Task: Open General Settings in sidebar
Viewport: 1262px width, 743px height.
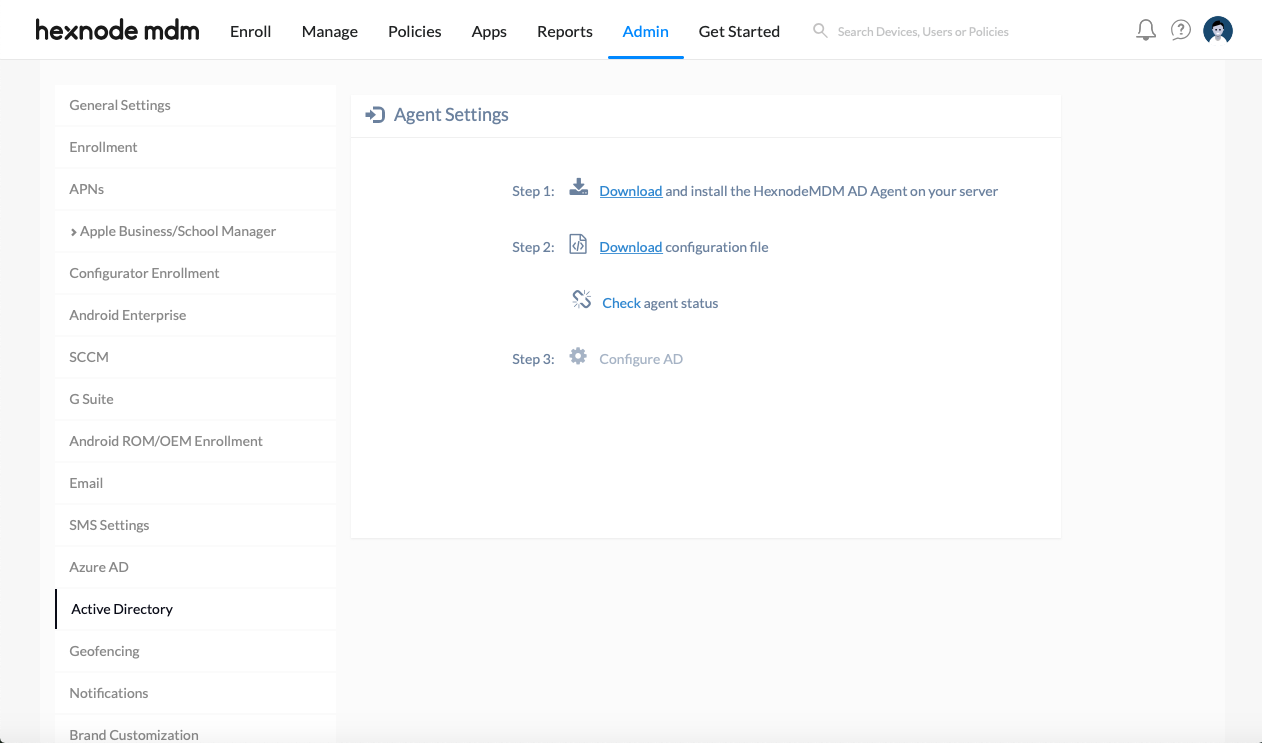Action: tap(196, 105)
